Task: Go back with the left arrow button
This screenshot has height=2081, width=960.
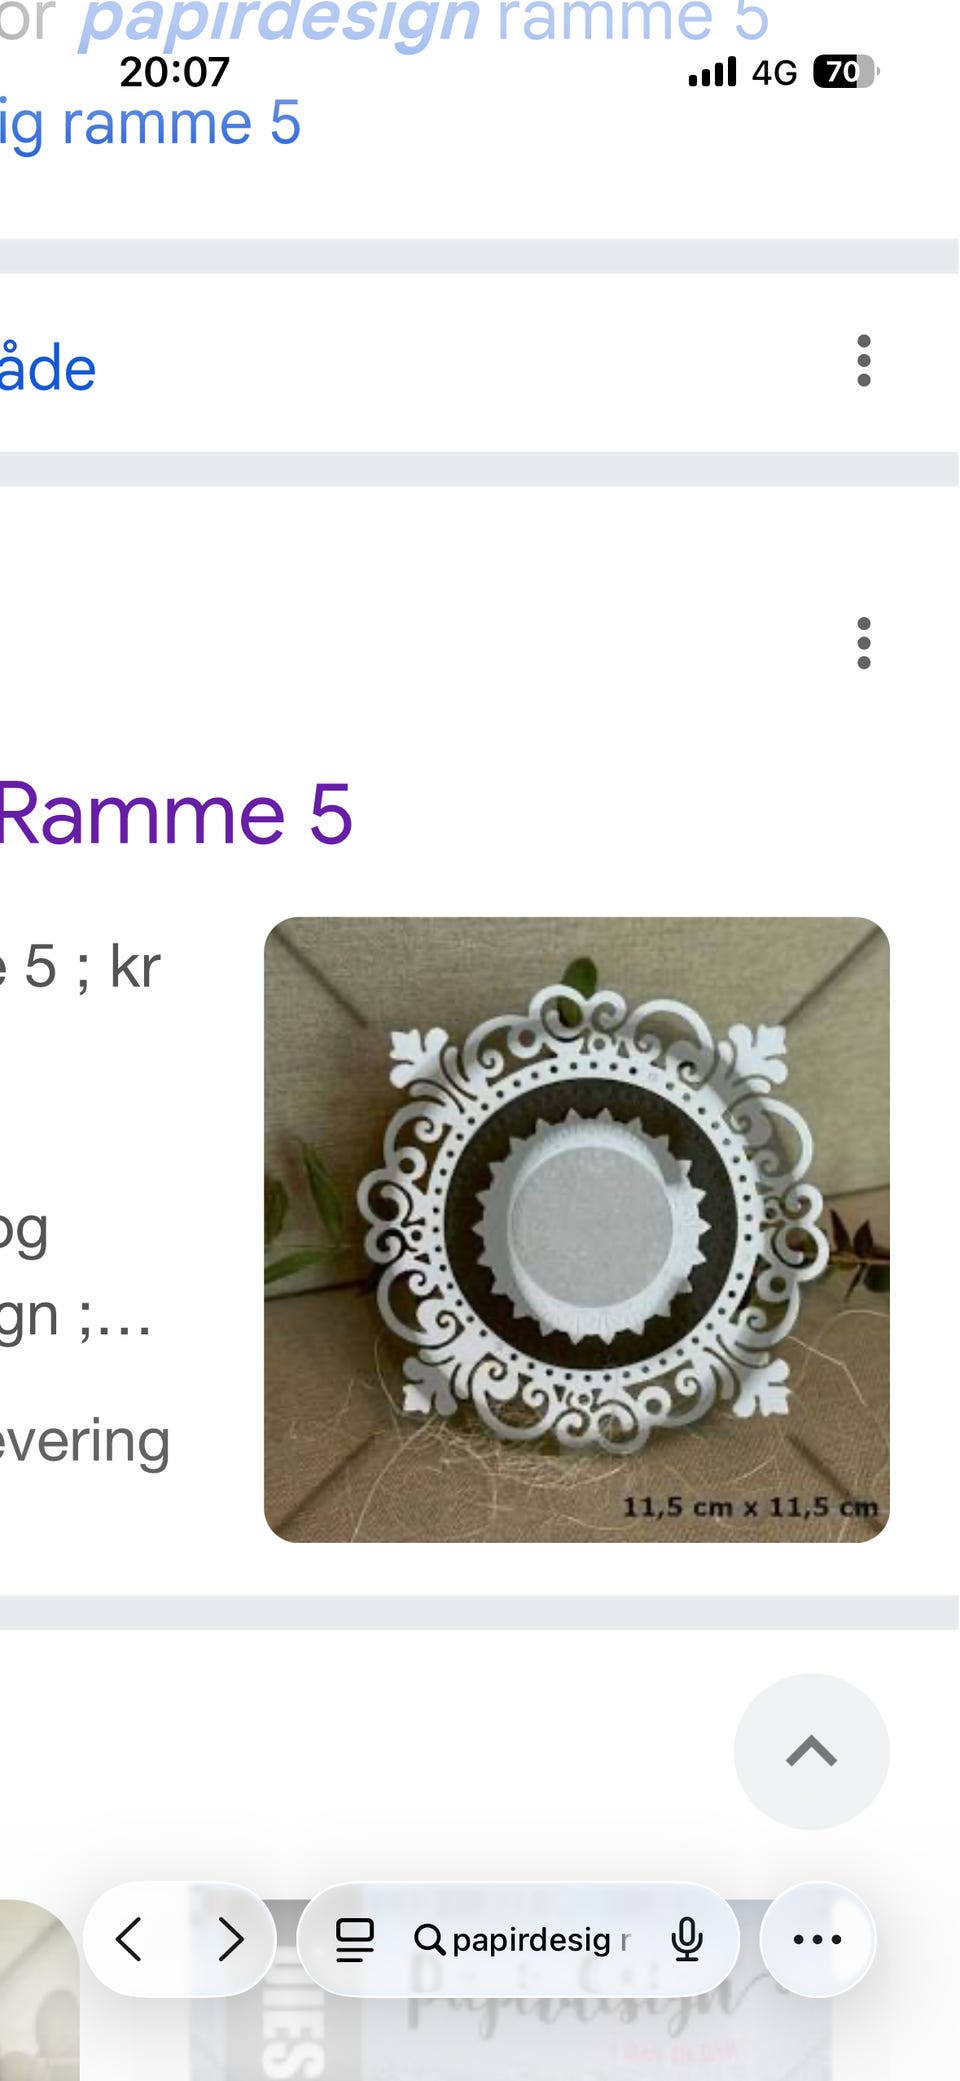Action: coord(130,1939)
